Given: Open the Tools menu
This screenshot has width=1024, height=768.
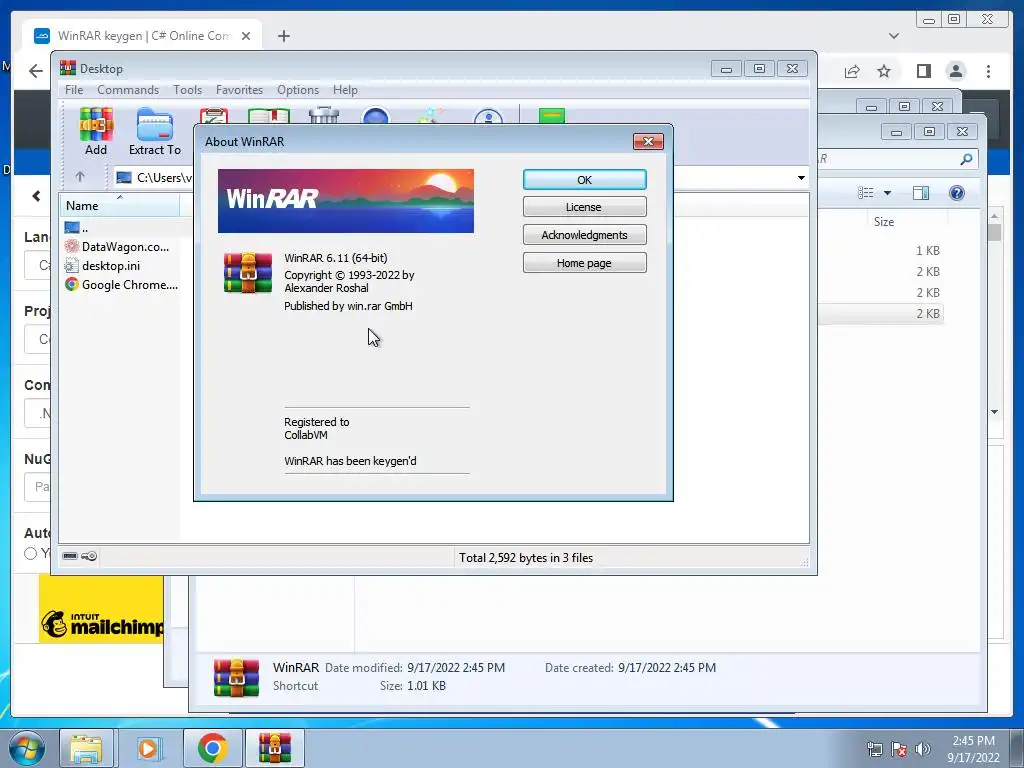Looking at the screenshot, I should [x=187, y=90].
